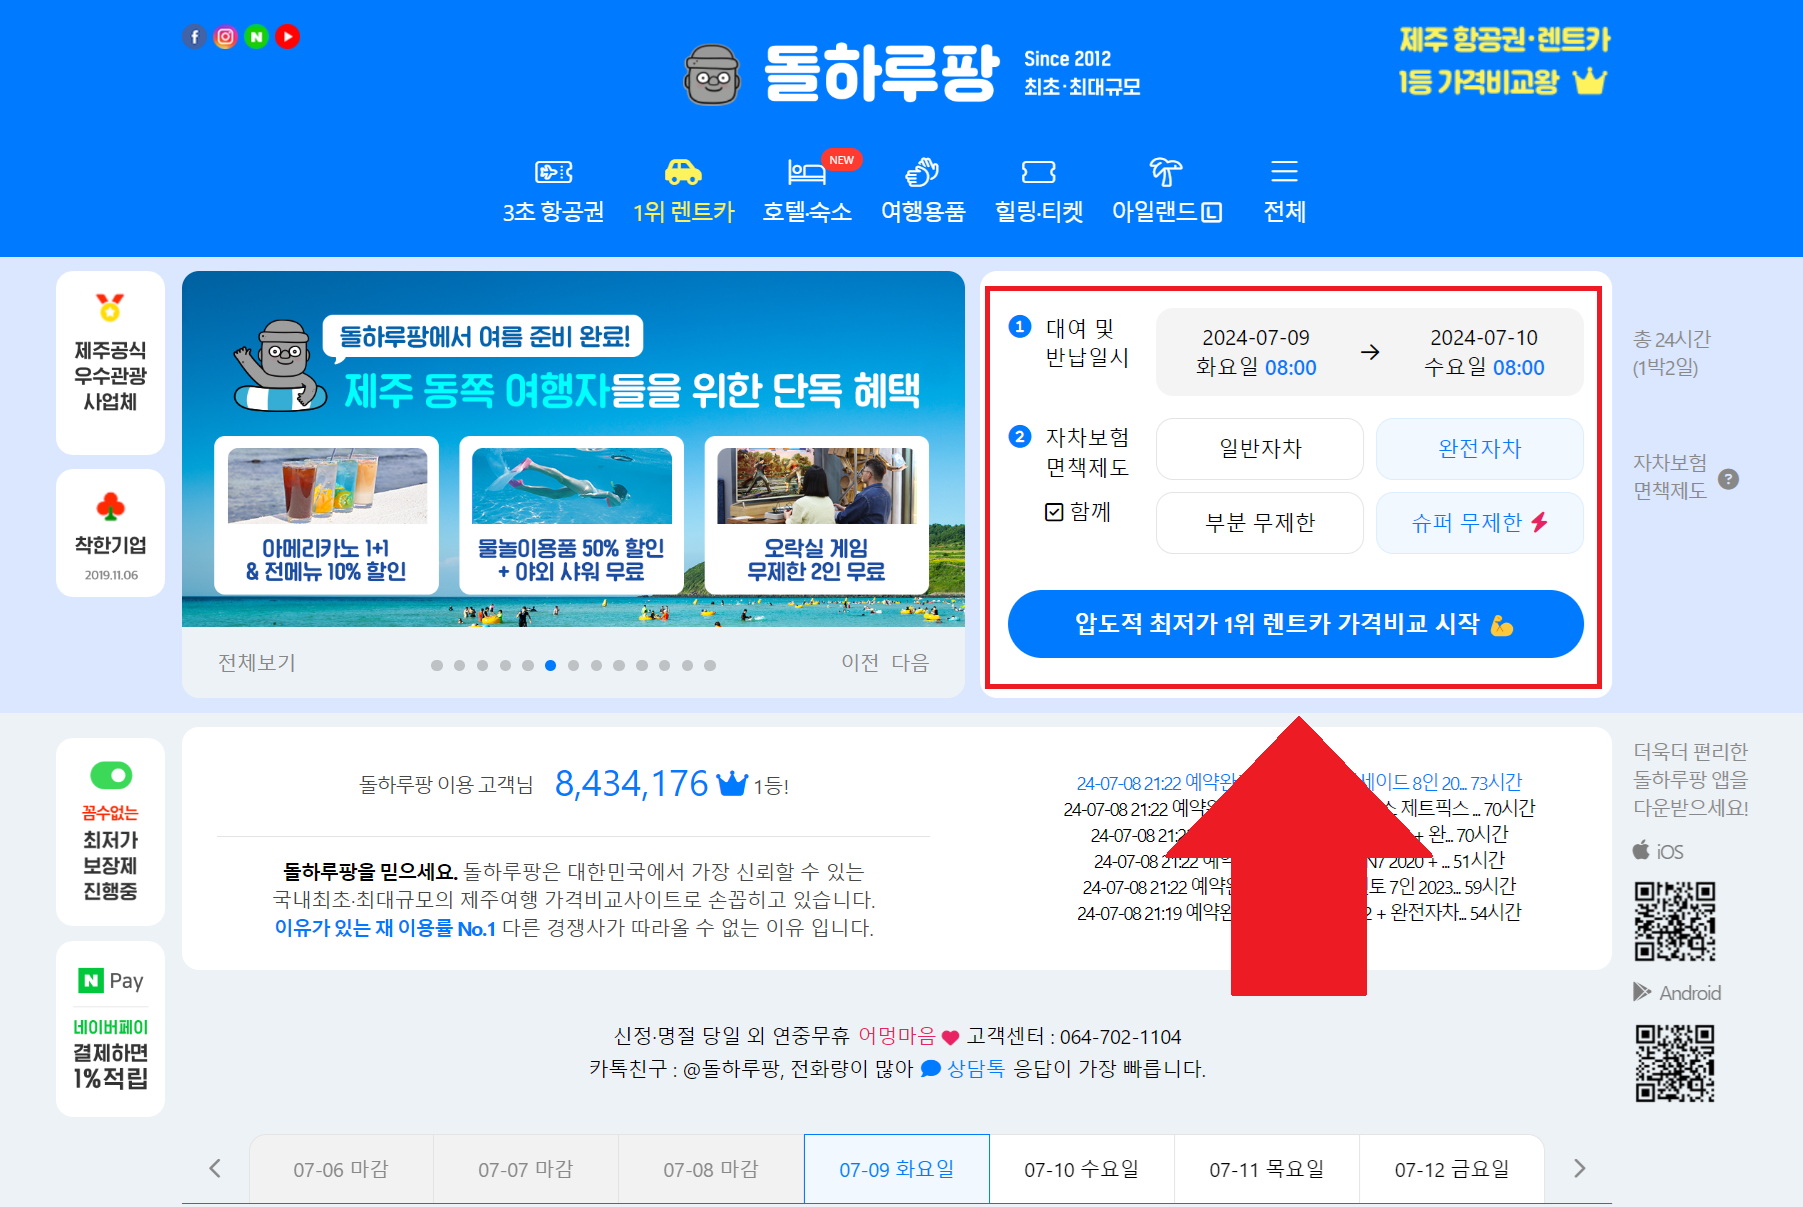Select the 07-12 금요일 tab
1803x1207 pixels.
pos(1452,1168)
